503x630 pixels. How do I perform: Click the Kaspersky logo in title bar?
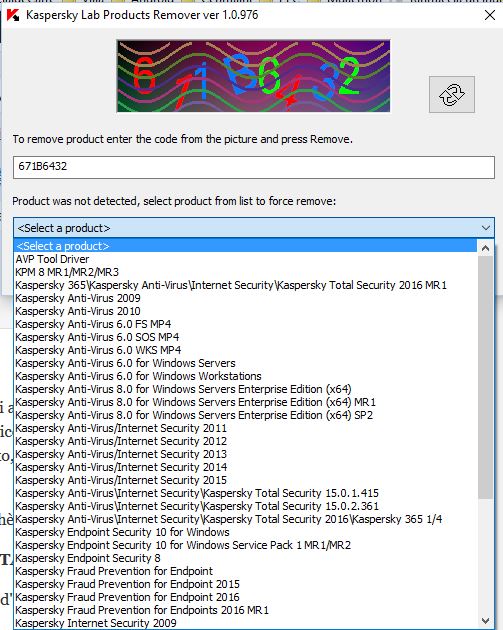click(x=13, y=15)
